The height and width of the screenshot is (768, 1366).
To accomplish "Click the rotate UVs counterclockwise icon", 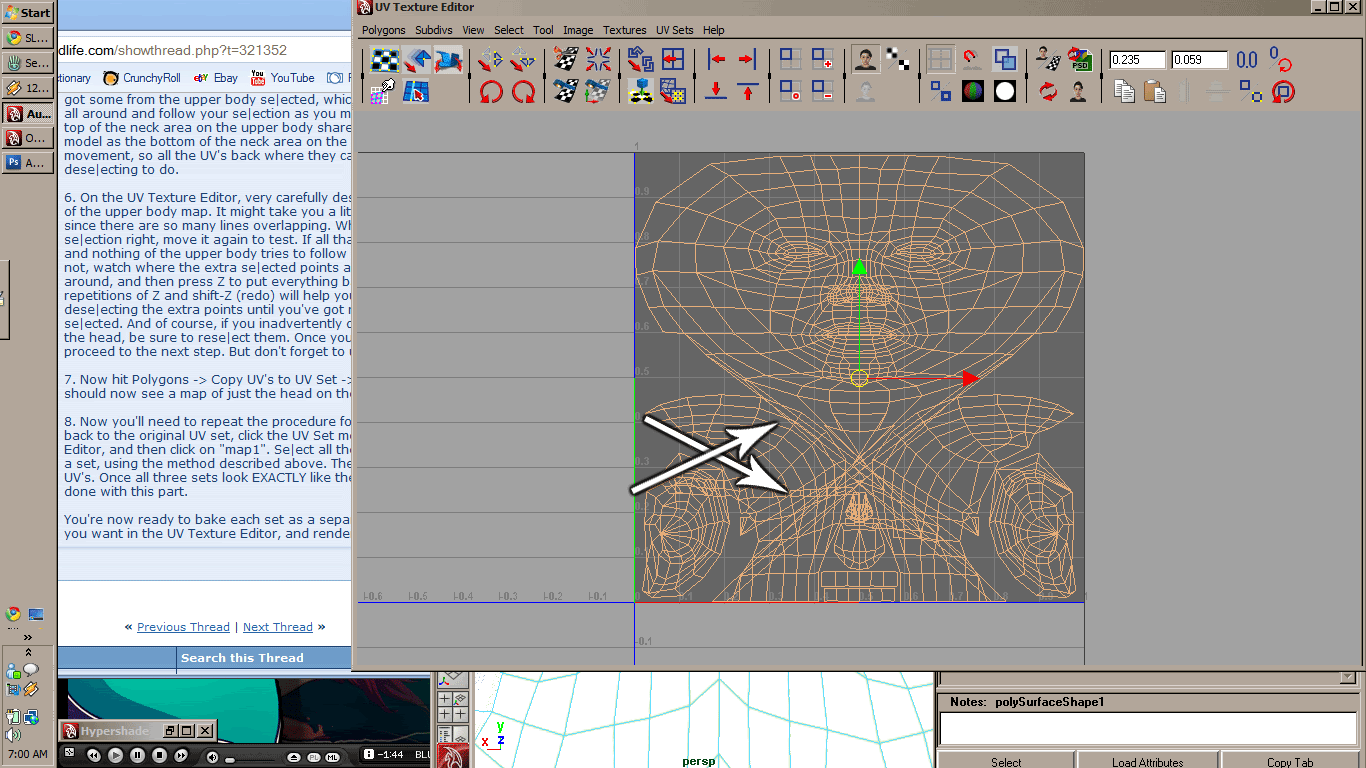I will coord(490,92).
